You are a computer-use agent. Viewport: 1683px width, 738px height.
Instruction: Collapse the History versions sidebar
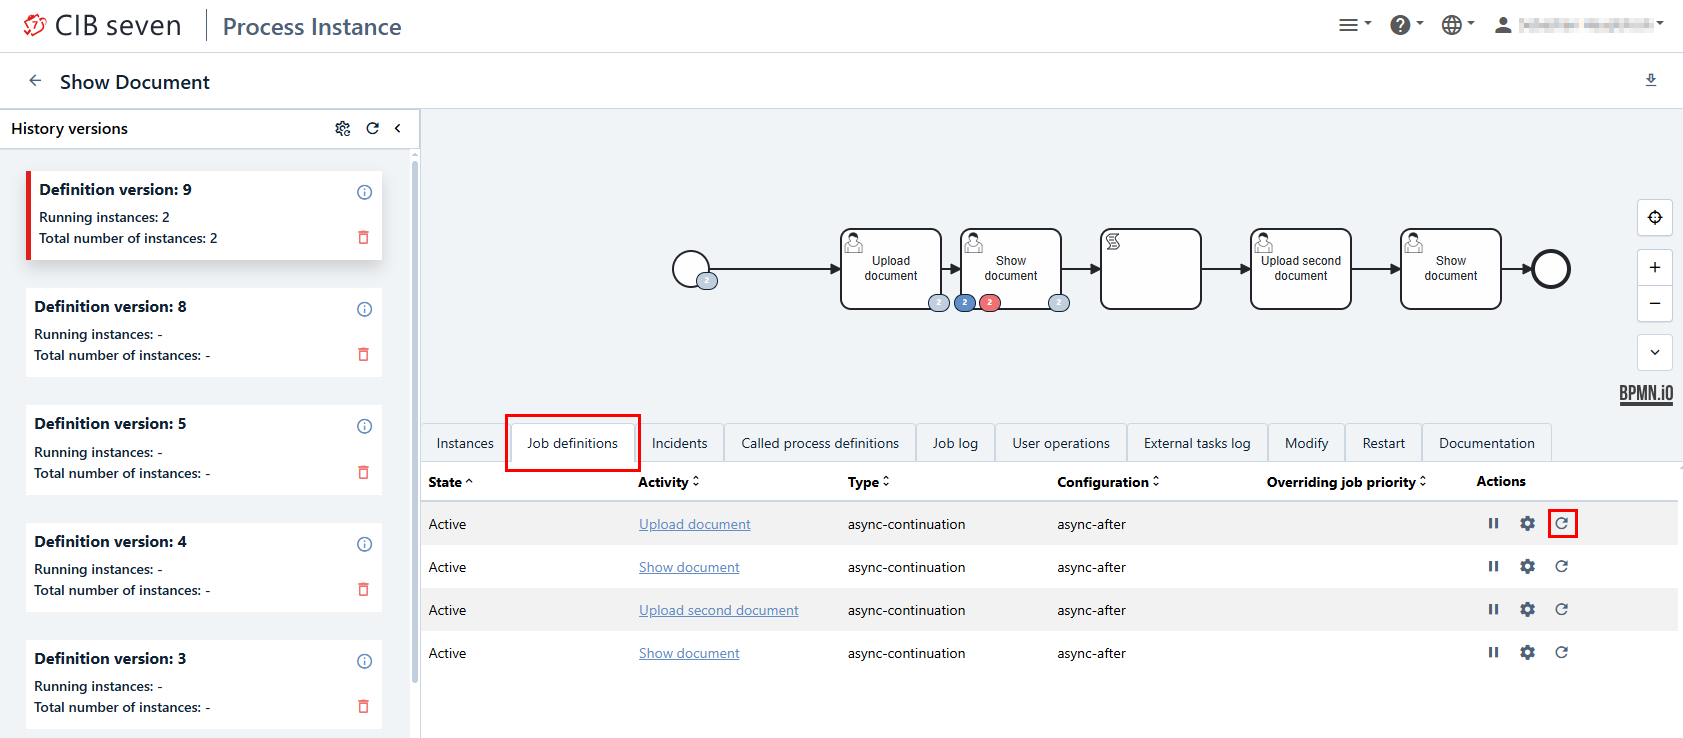[398, 128]
